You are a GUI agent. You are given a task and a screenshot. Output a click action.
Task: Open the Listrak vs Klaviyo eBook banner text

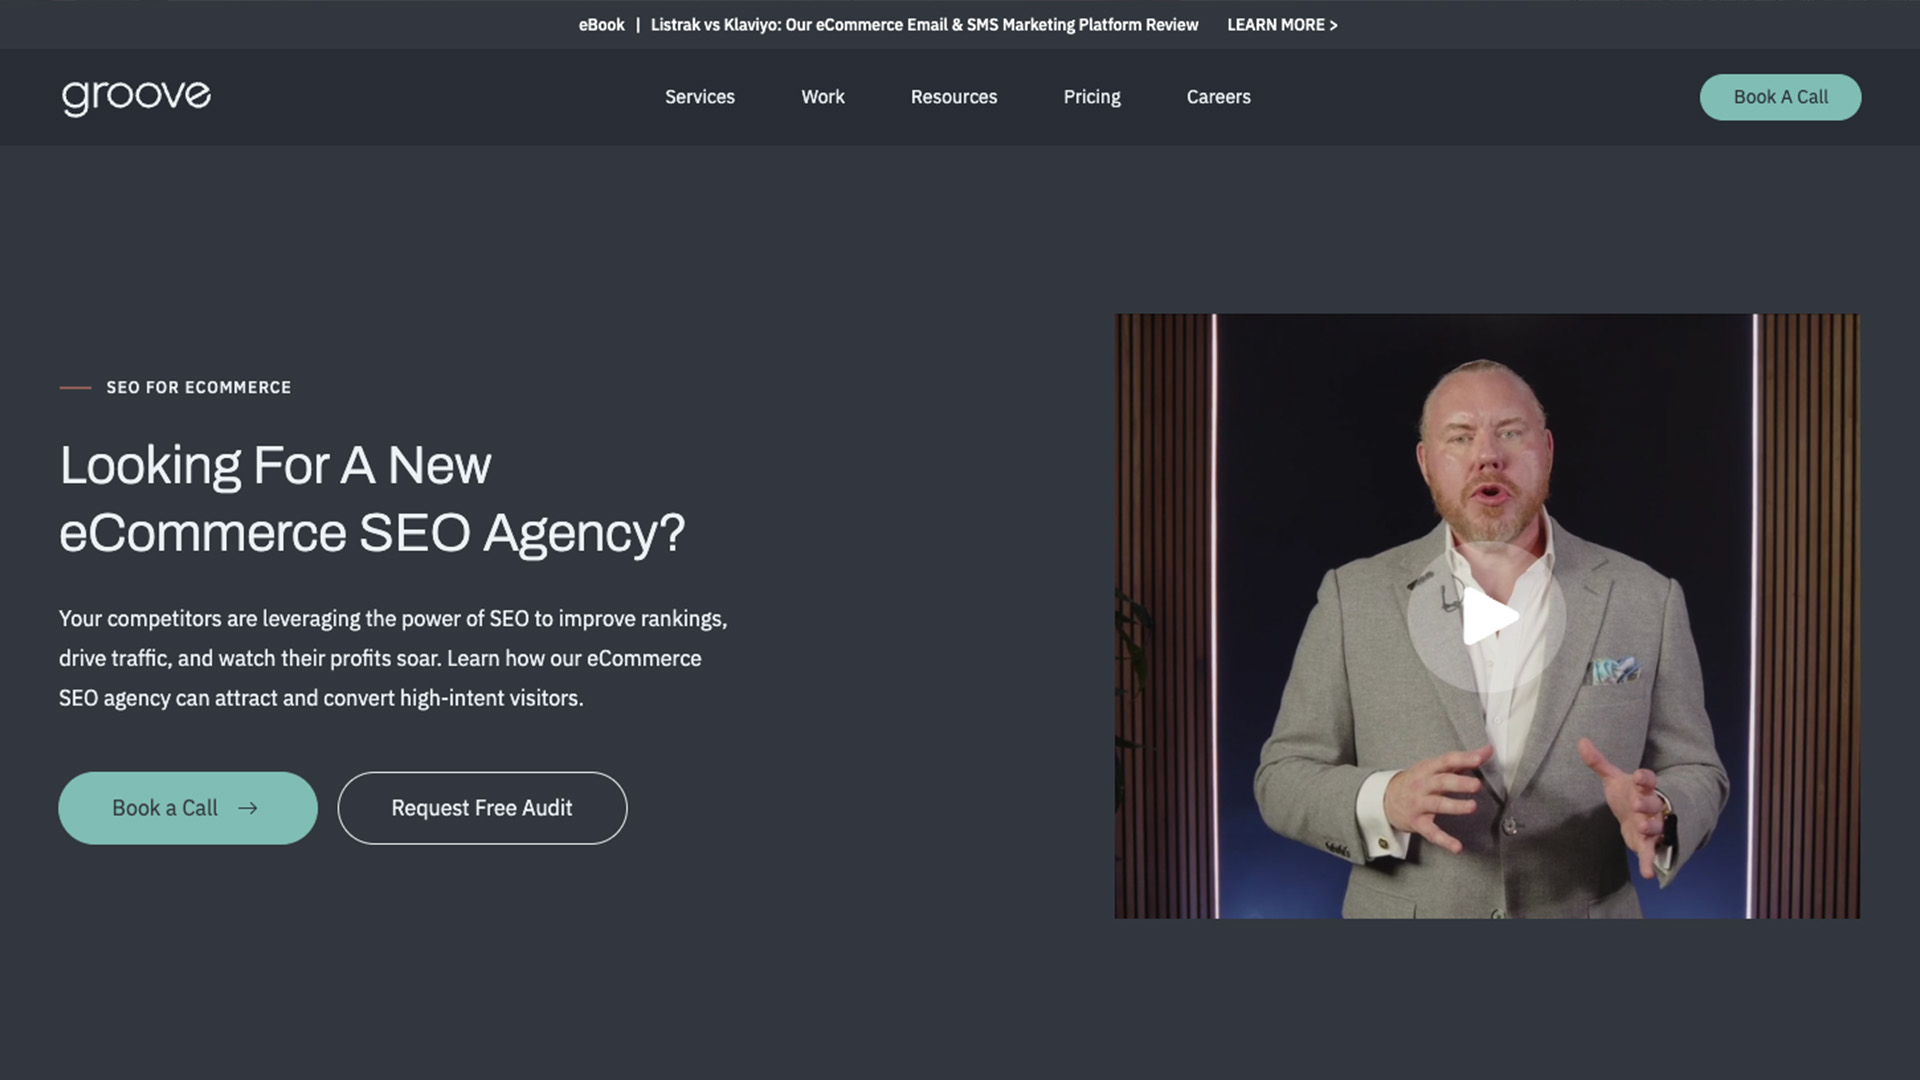click(x=924, y=25)
